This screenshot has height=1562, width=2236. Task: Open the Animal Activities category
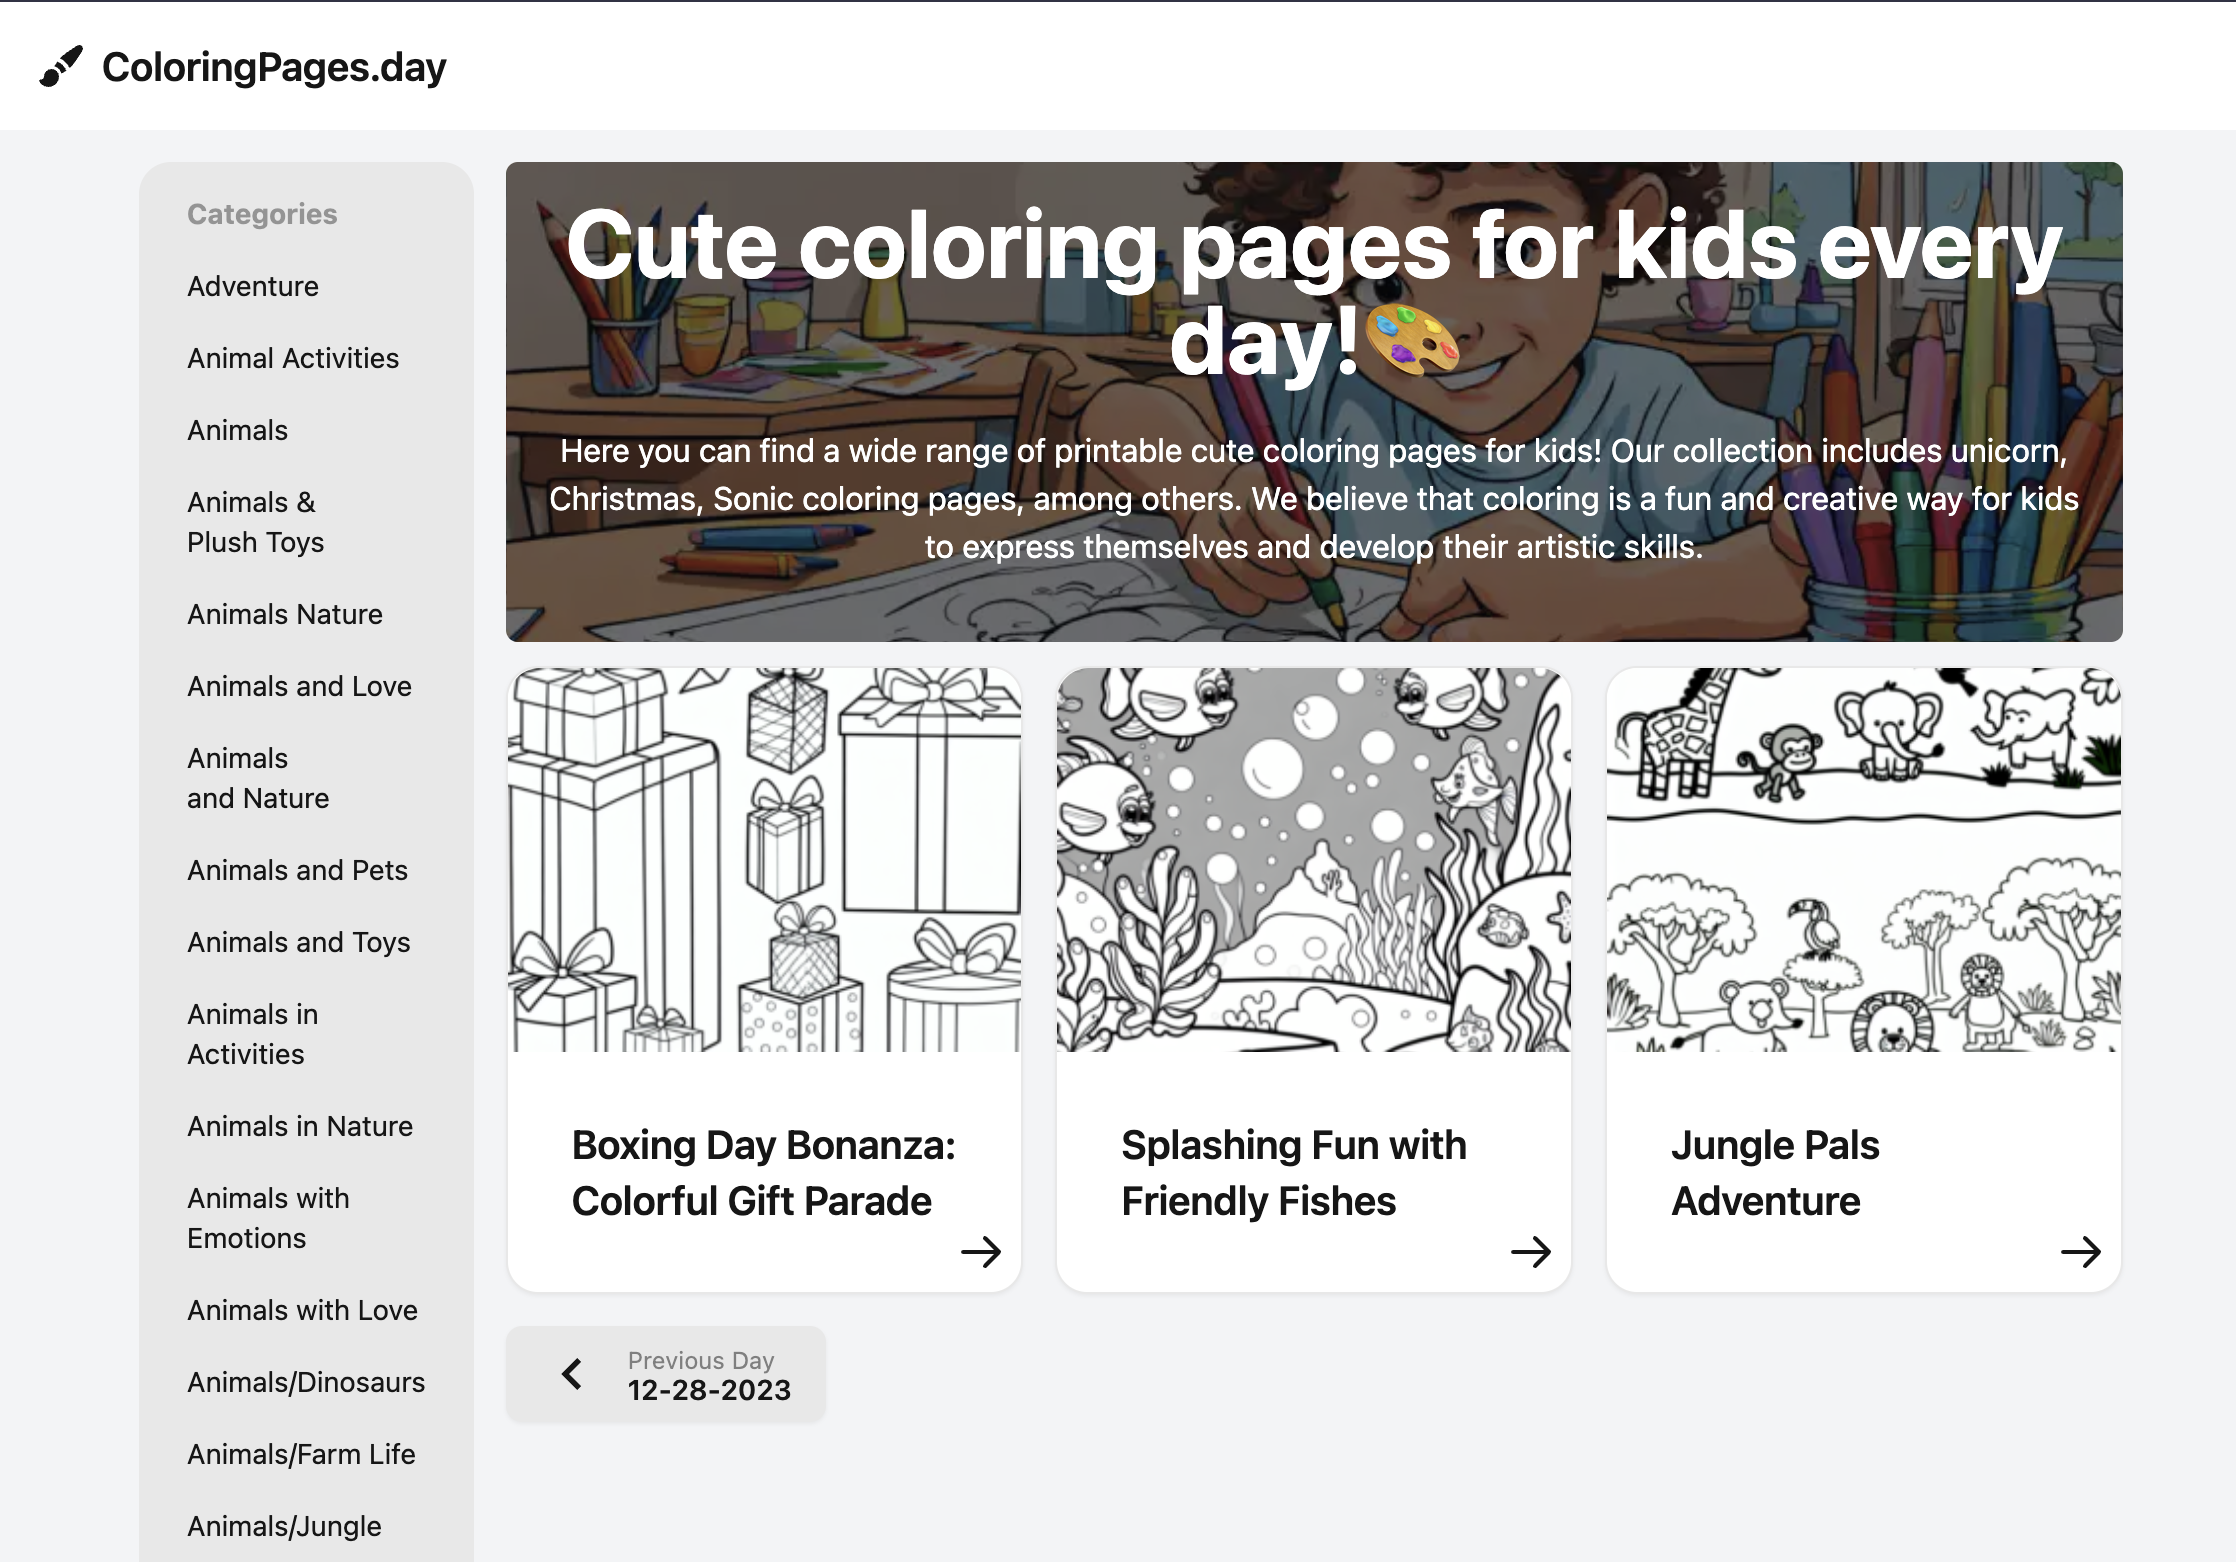(x=293, y=358)
